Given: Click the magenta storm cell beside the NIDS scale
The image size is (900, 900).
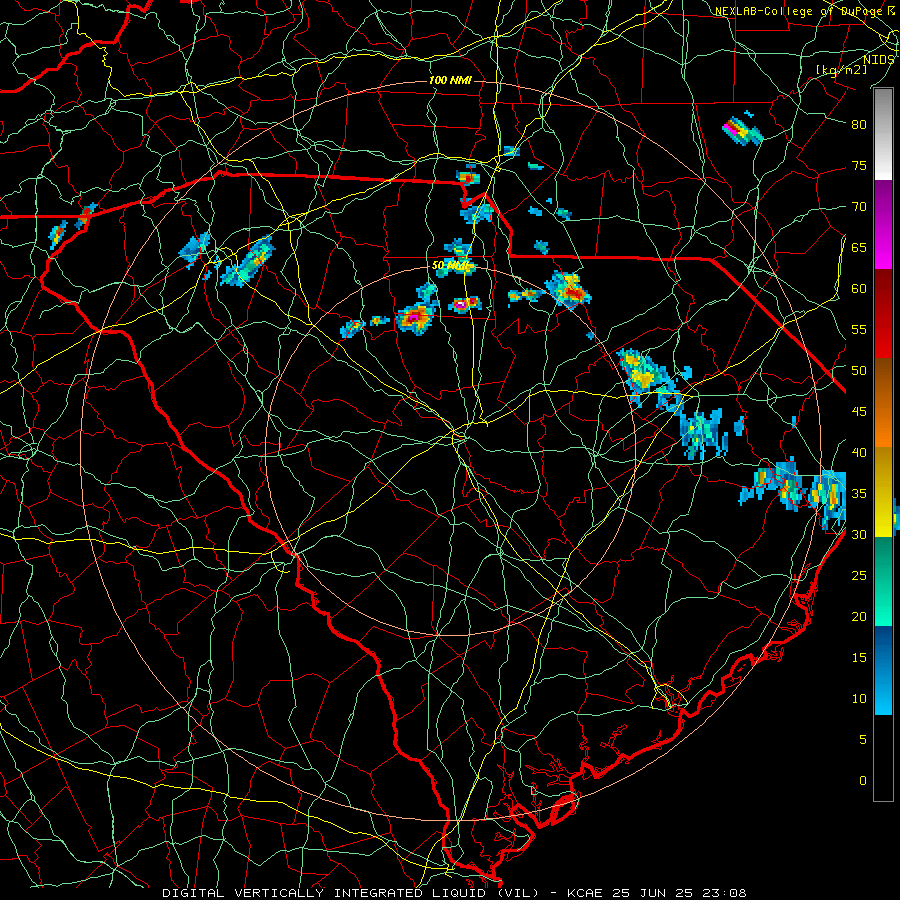Looking at the screenshot, I should click(742, 131).
